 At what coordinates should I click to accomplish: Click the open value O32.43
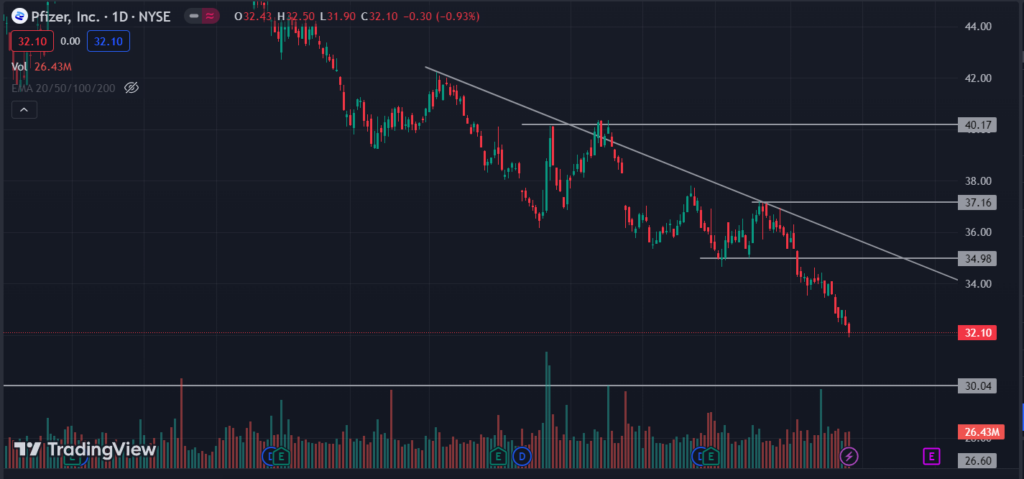pos(253,16)
